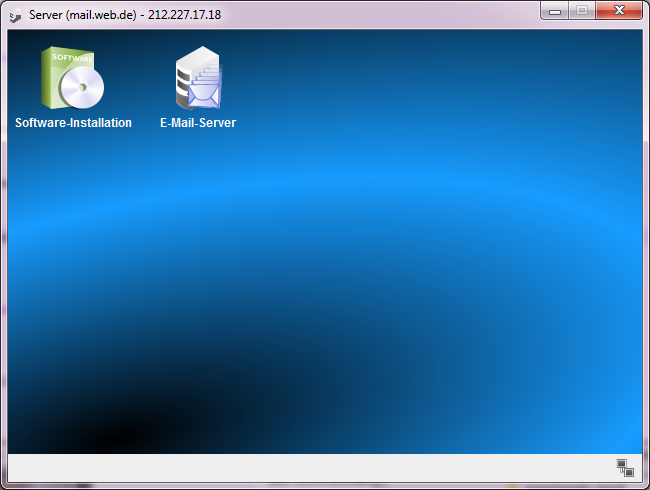Viewport: 650px width, 490px height.
Task: Close the Server (mail.web.de) window
Action: [x=619, y=10]
